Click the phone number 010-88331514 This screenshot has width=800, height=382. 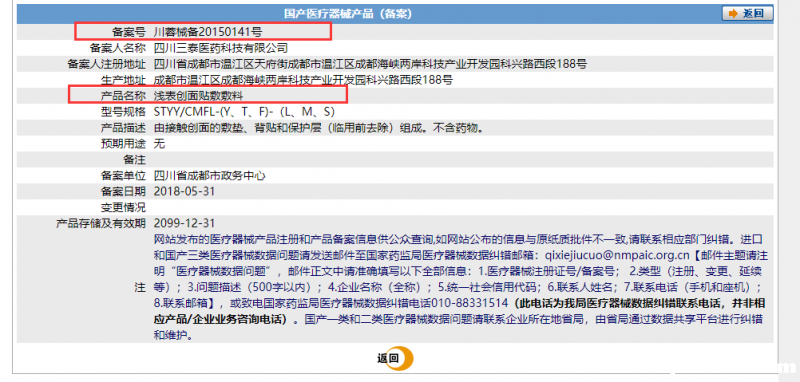[x=469, y=303]
